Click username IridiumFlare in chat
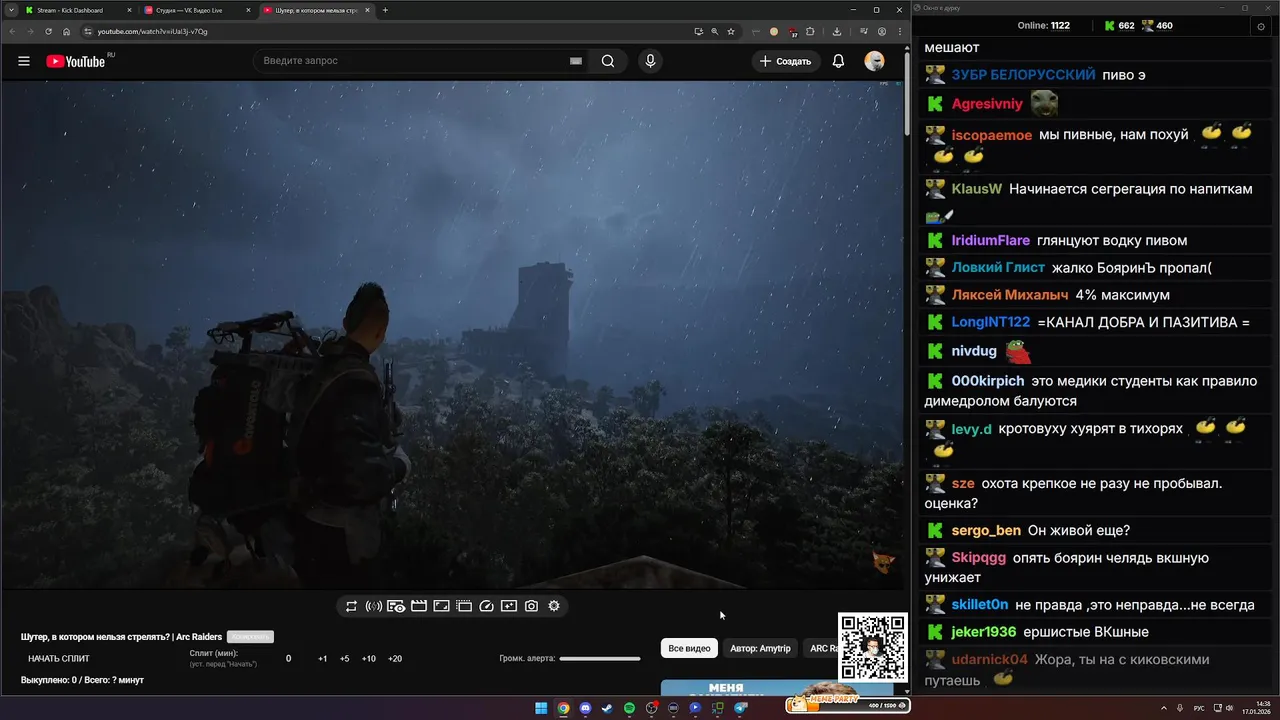 pos(990,241)
